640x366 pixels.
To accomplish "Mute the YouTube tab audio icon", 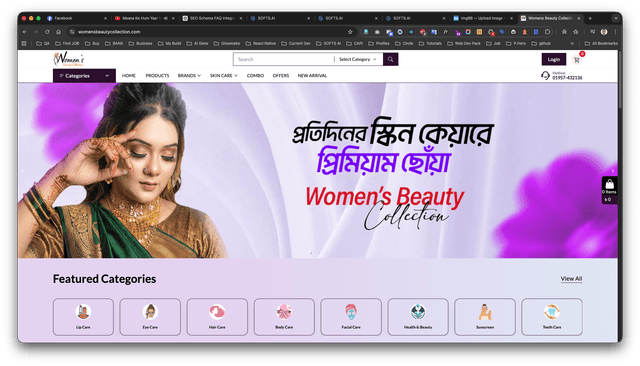I will [166, 18].
